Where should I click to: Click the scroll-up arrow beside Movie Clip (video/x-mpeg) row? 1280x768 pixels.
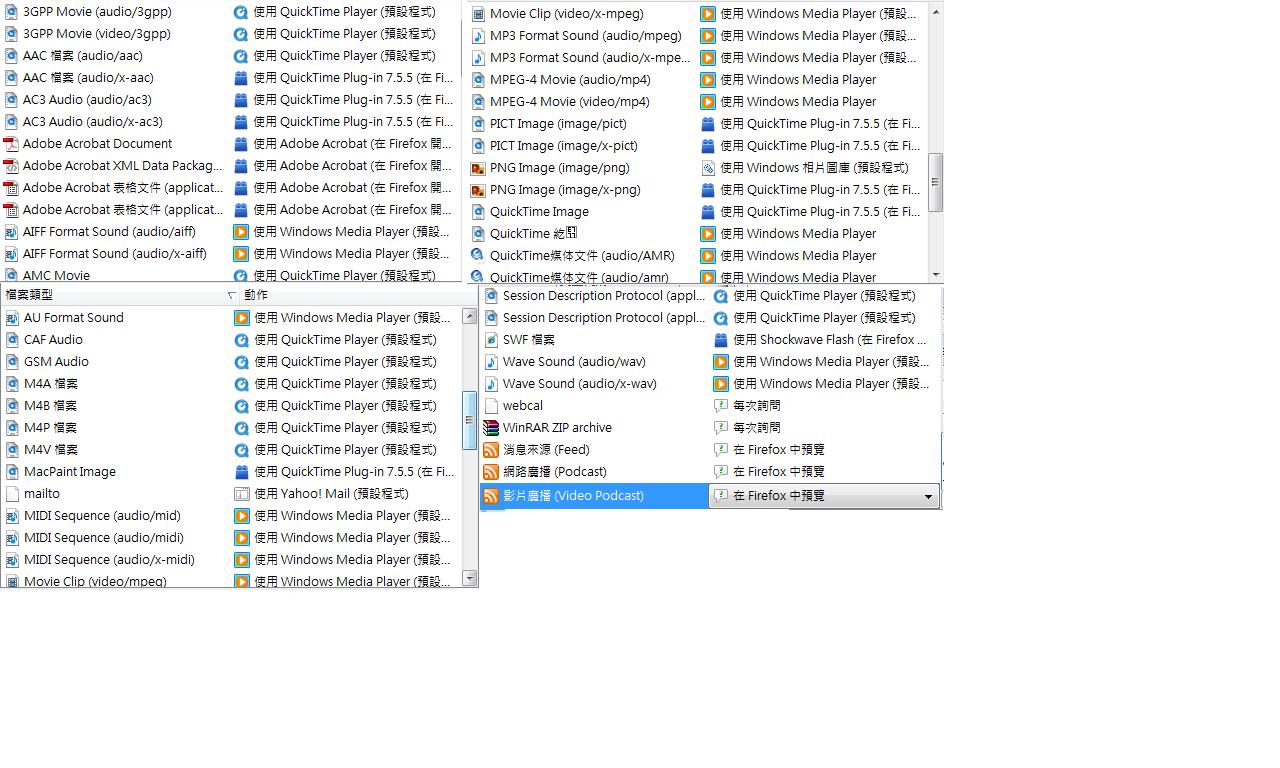coord(936,12)
